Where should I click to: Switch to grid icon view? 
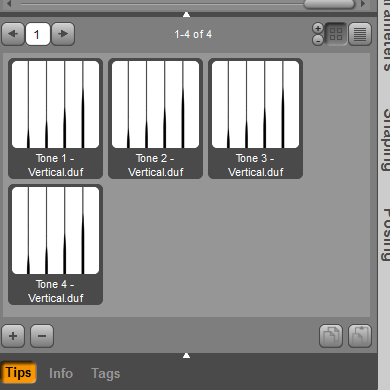pos(336,34)
